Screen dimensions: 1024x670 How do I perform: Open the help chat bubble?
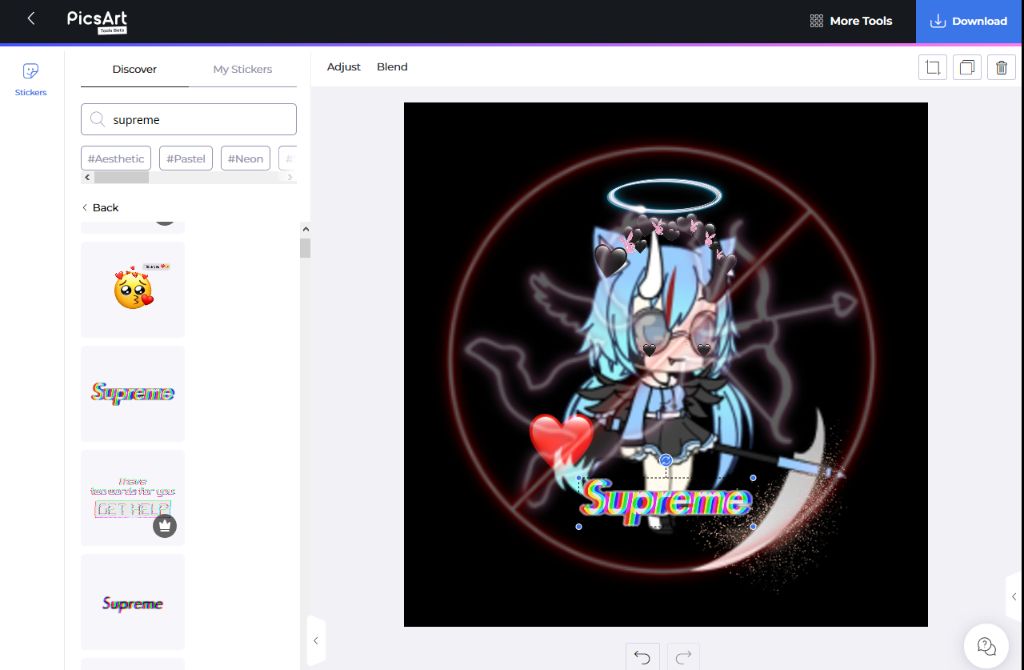[x=986, y=646]
